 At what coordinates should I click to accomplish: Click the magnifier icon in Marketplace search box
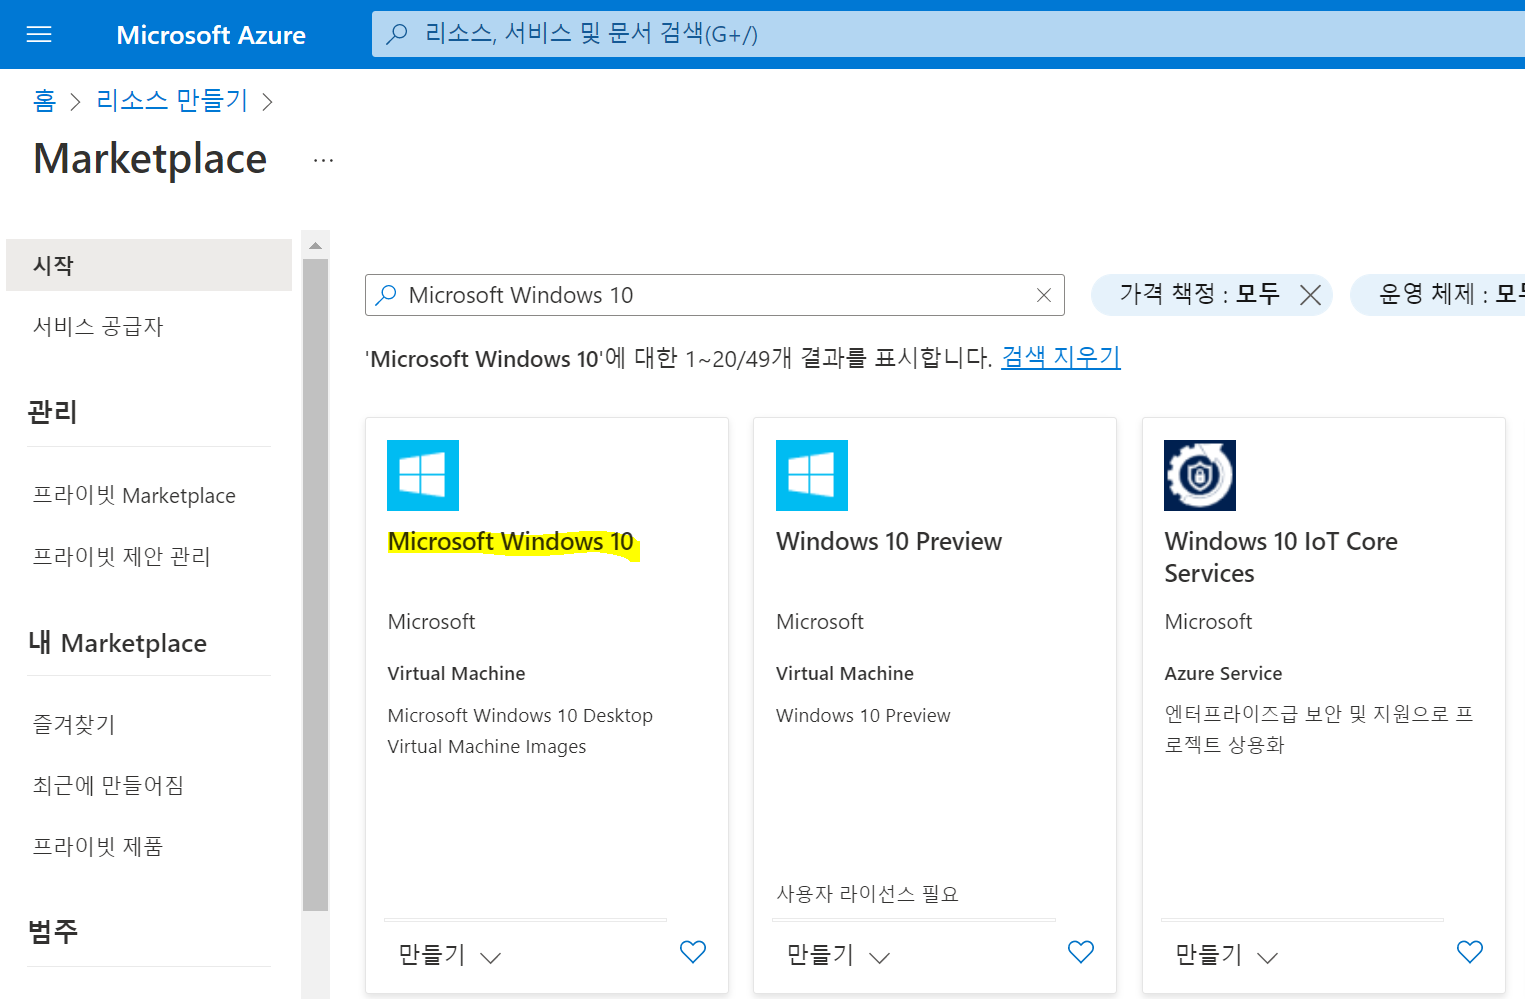pyautogui.click(x=385, y=295)
